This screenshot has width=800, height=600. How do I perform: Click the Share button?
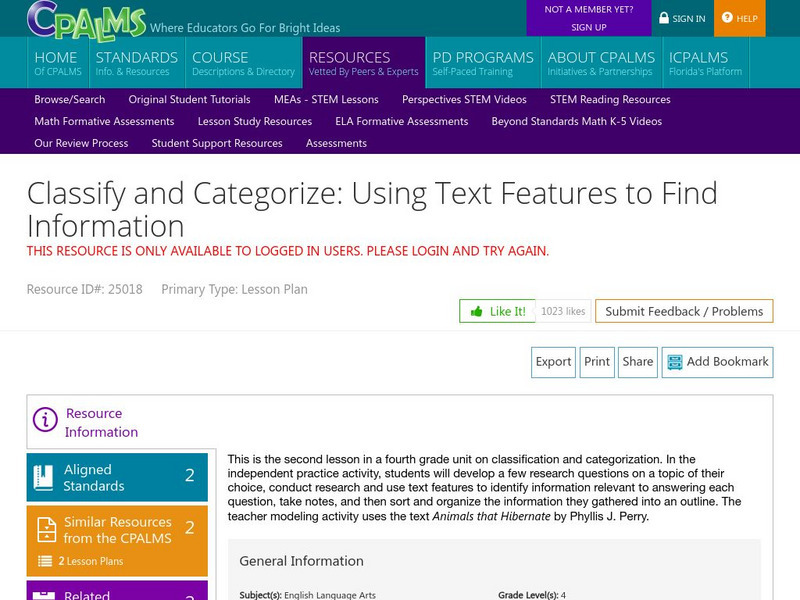click(x=637, y=362)
